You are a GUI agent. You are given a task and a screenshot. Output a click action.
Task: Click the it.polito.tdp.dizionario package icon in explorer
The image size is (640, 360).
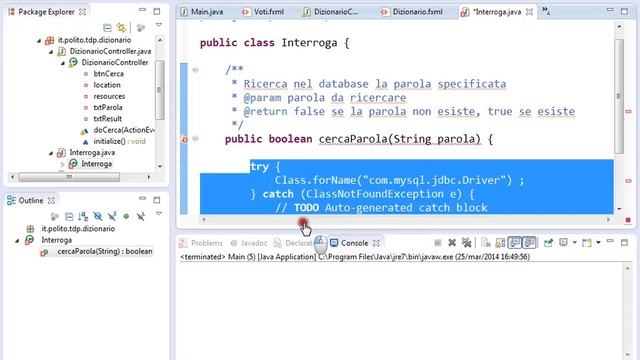click(x=49, y=40)
